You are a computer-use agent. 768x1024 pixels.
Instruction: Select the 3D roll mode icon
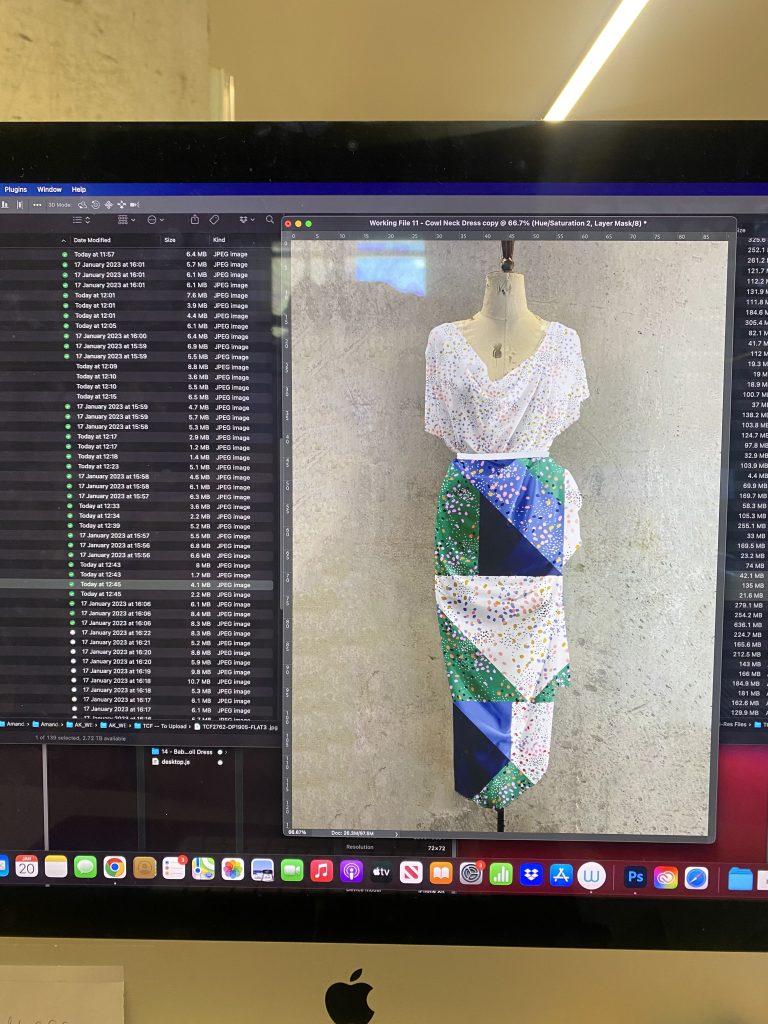point(95,204)
